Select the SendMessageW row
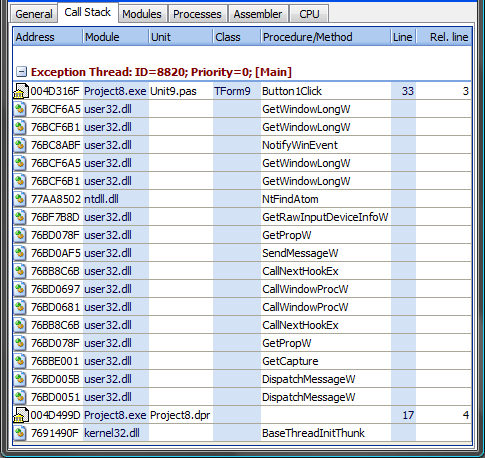This screenshot has width=485, height=458. 242,253
